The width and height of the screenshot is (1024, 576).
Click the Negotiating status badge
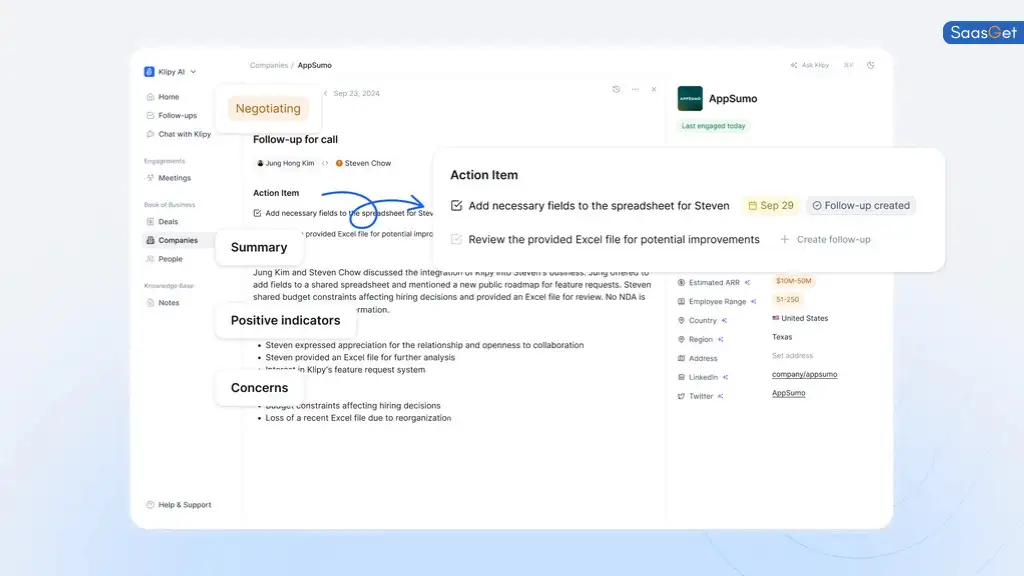point(268,108)
